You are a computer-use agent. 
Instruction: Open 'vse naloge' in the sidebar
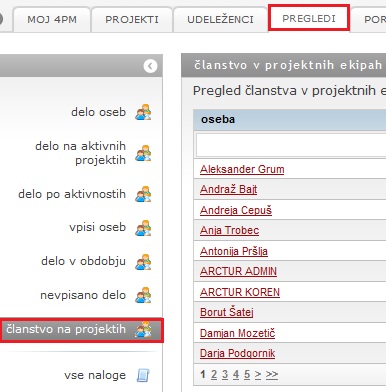click(x=95, y=375)
